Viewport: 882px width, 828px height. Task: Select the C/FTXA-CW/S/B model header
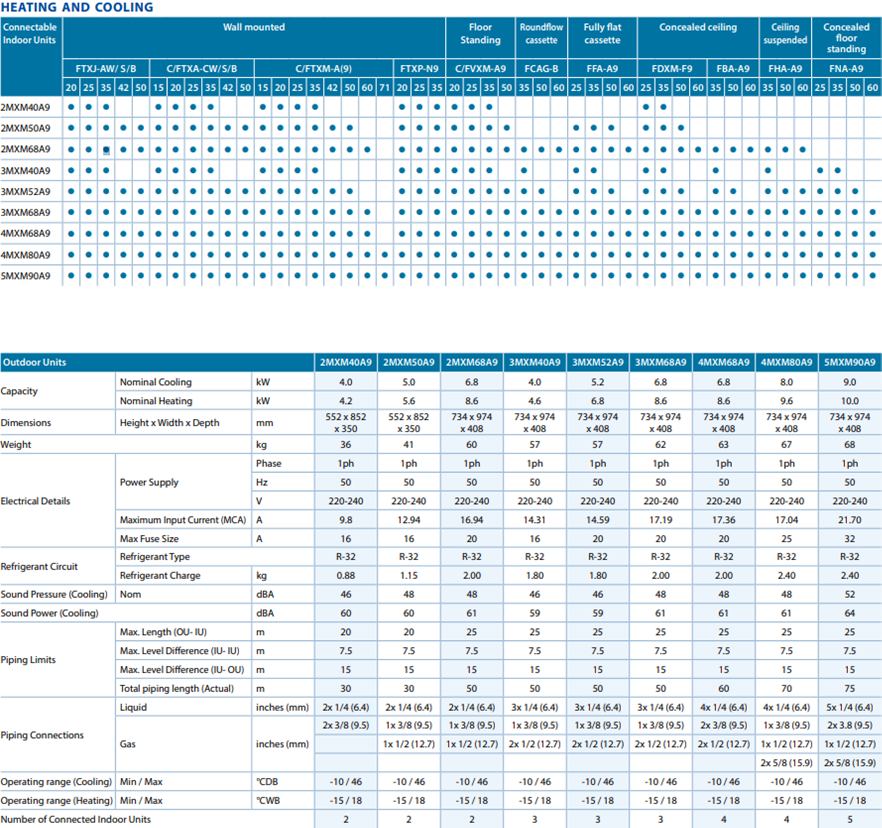pyautogui.click(x=202, y=69)
